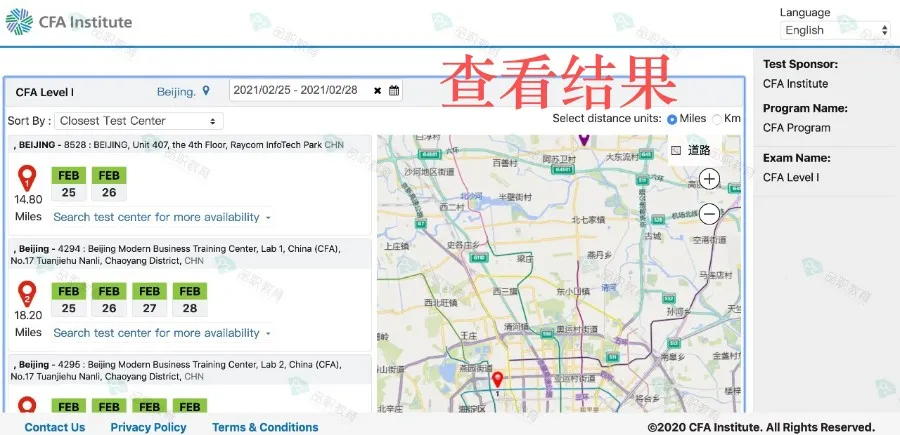Image resolution: width=900 pixels, height=435 pixels.
Task: Open the Terms & Conditions link
Action: tap(265, 428)
